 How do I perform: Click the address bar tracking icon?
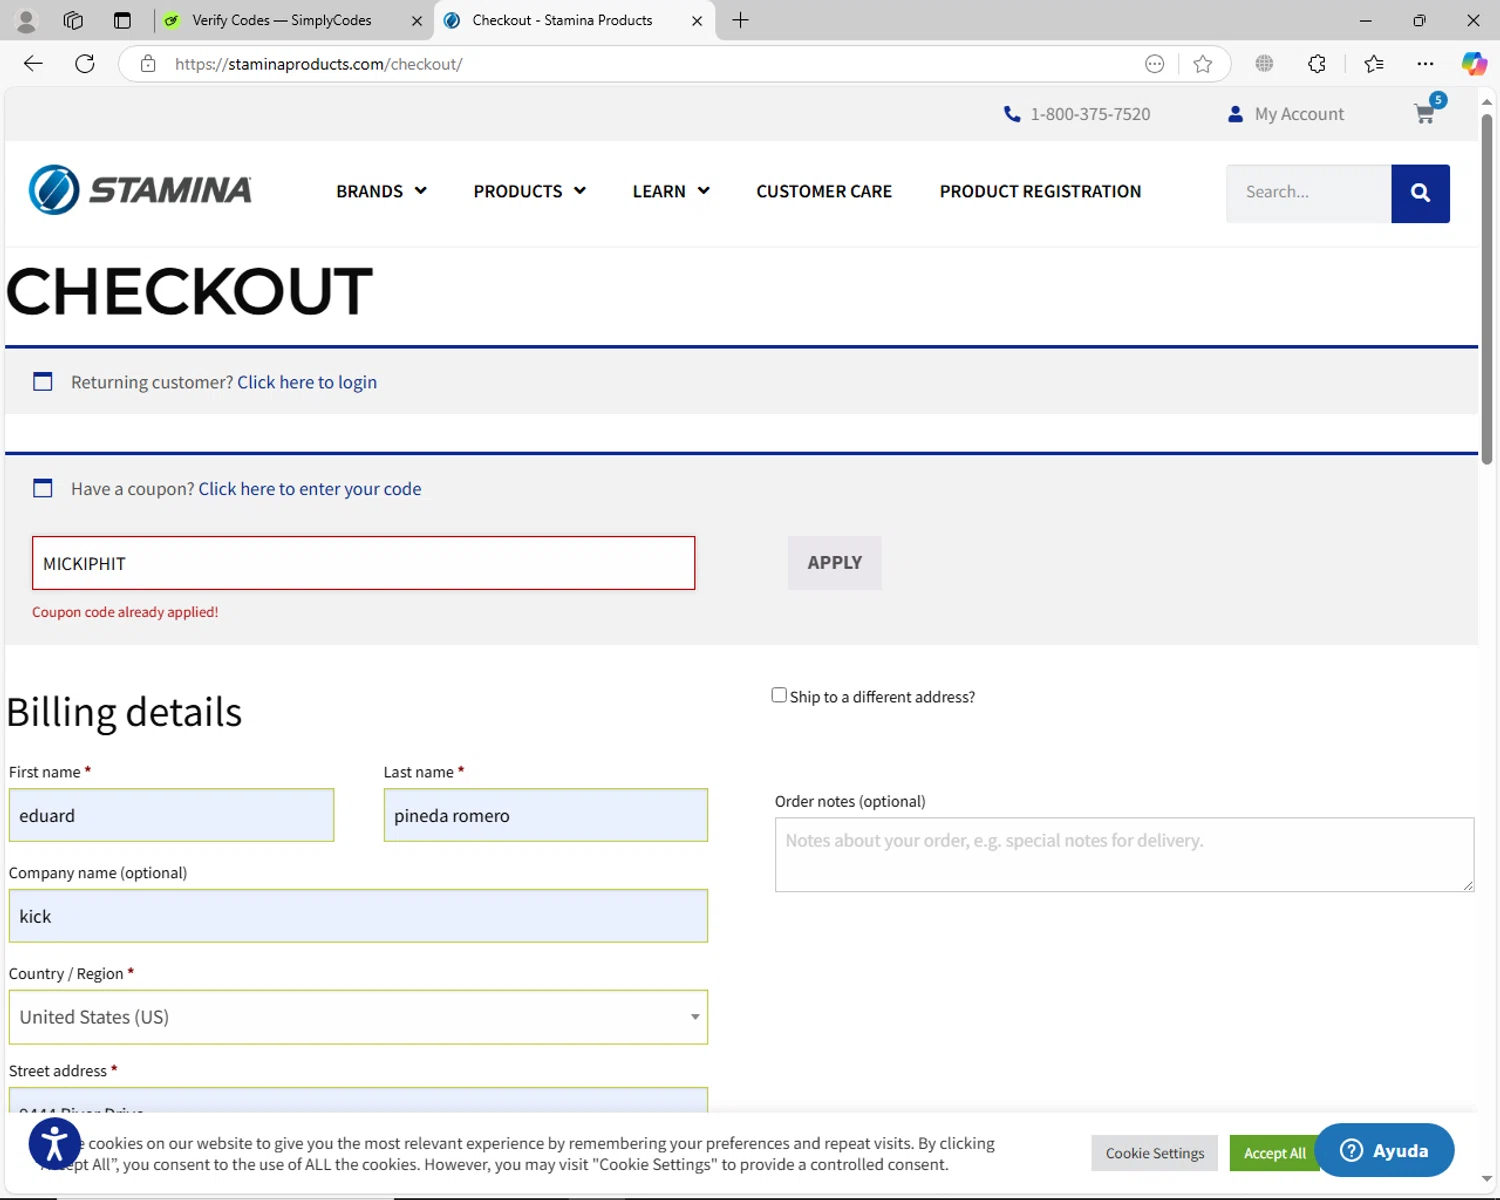click(1155, 64)
